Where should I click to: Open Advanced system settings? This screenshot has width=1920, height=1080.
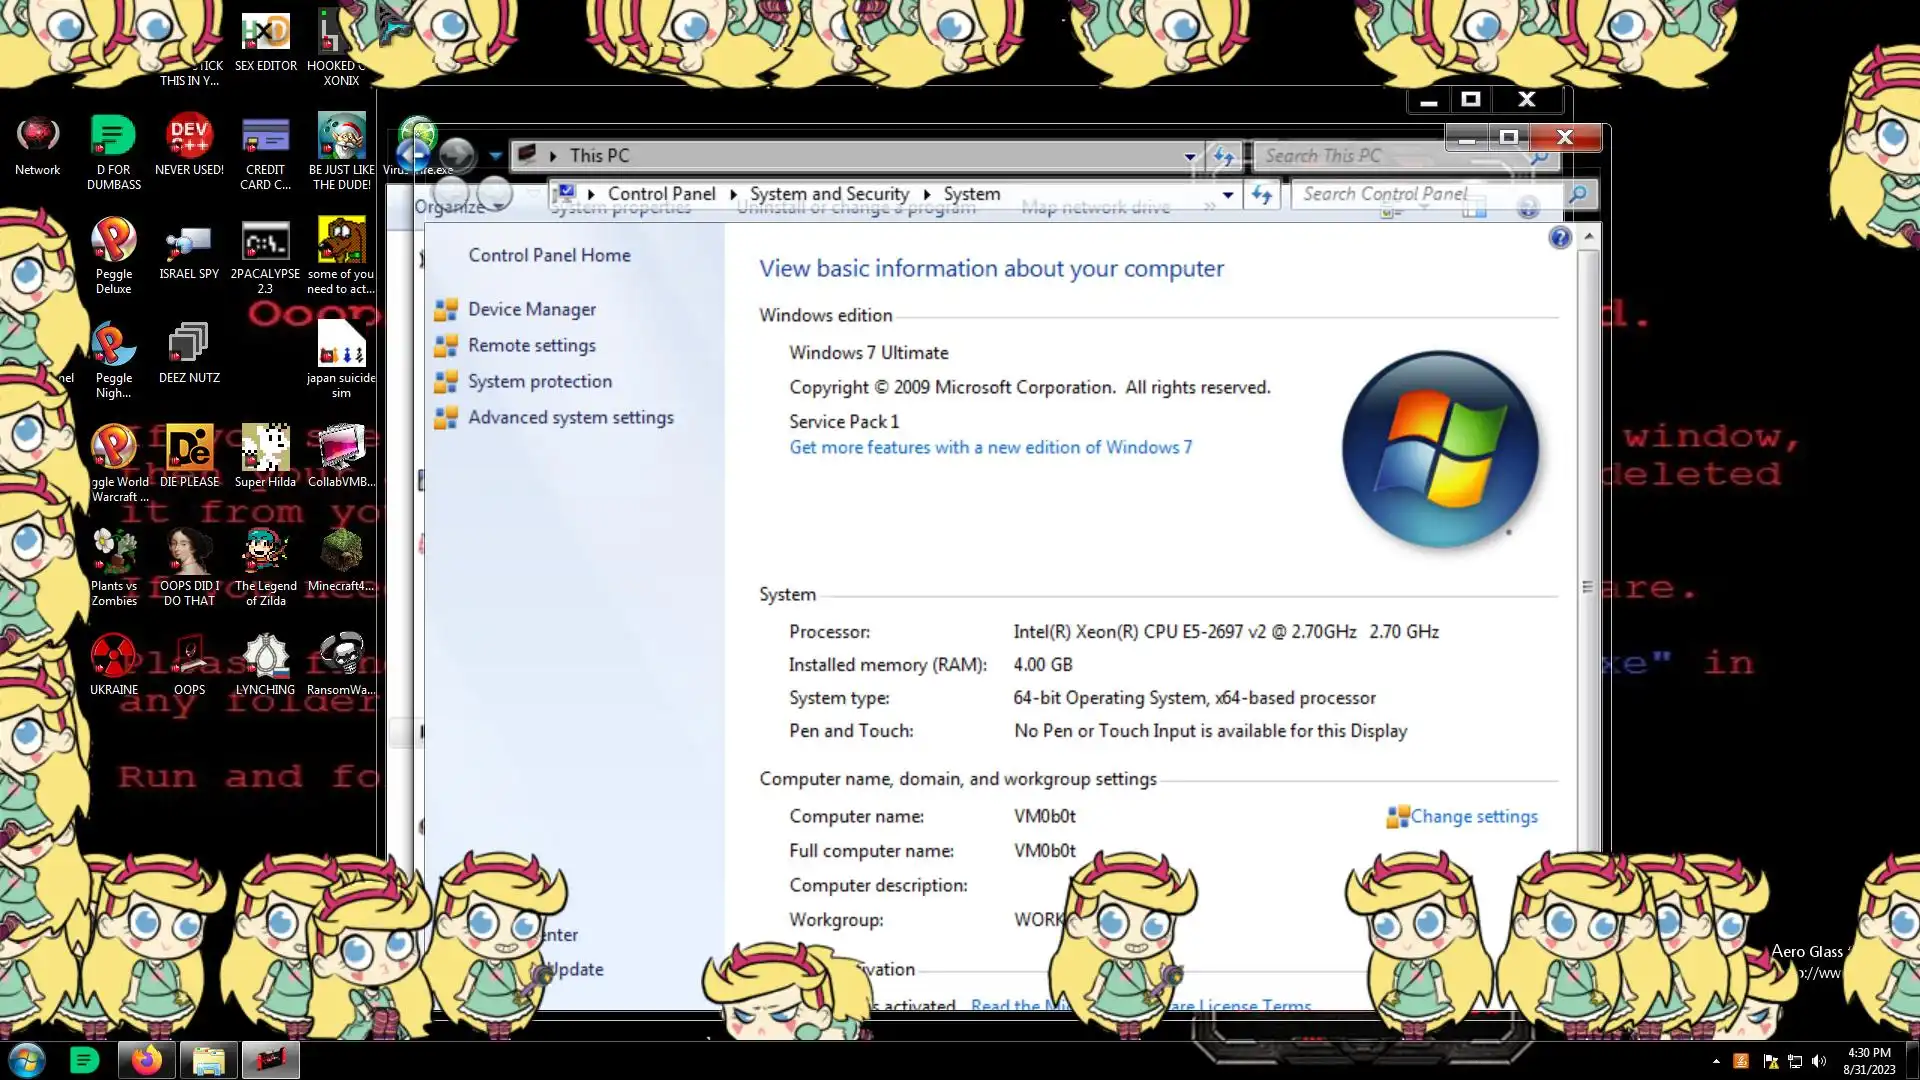(x=570, y=418)
